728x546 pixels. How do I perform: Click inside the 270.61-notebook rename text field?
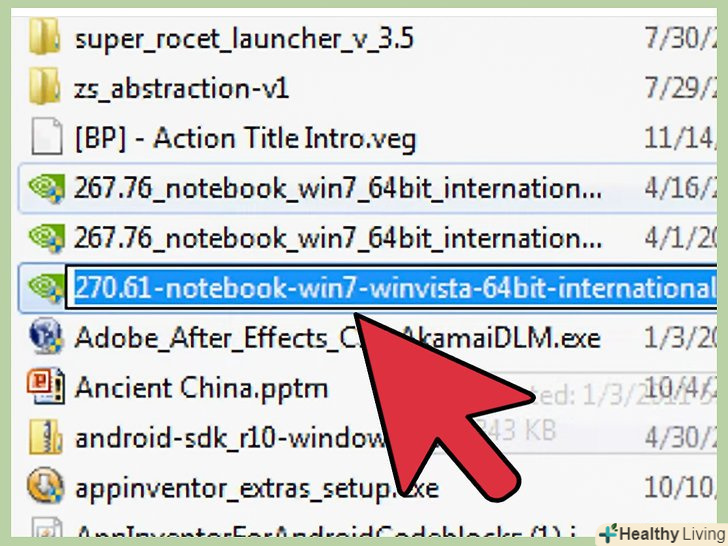pyautogui.click(x=391, y=288)
